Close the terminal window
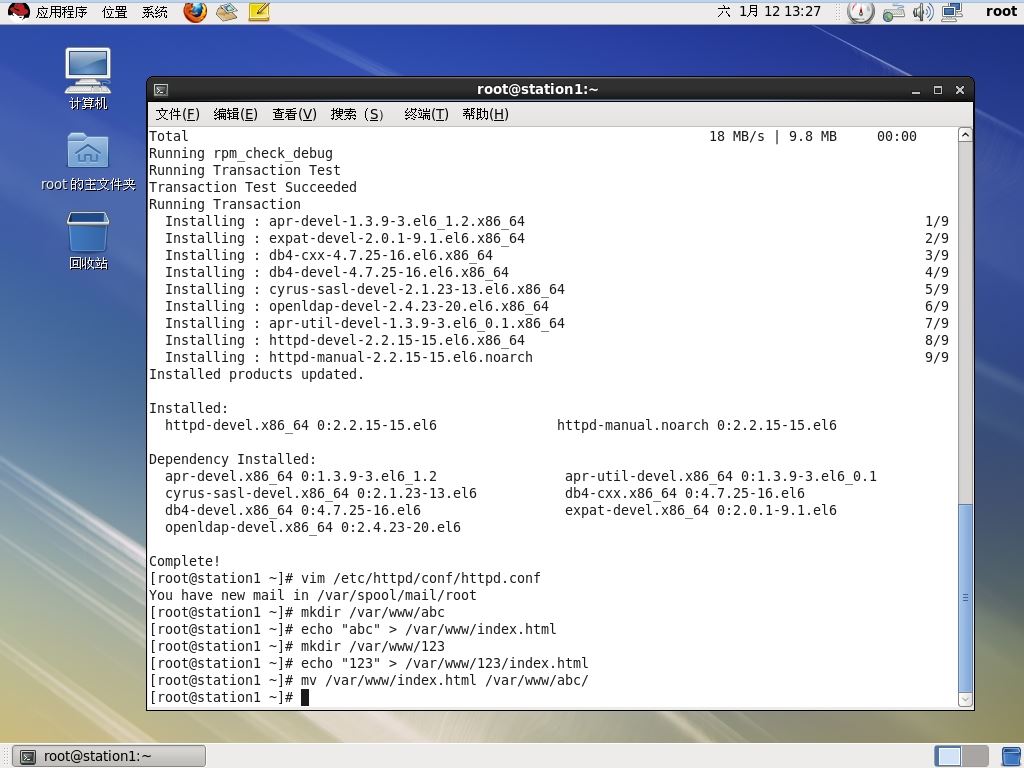The image size is (1024, 768). coord(959,90)
